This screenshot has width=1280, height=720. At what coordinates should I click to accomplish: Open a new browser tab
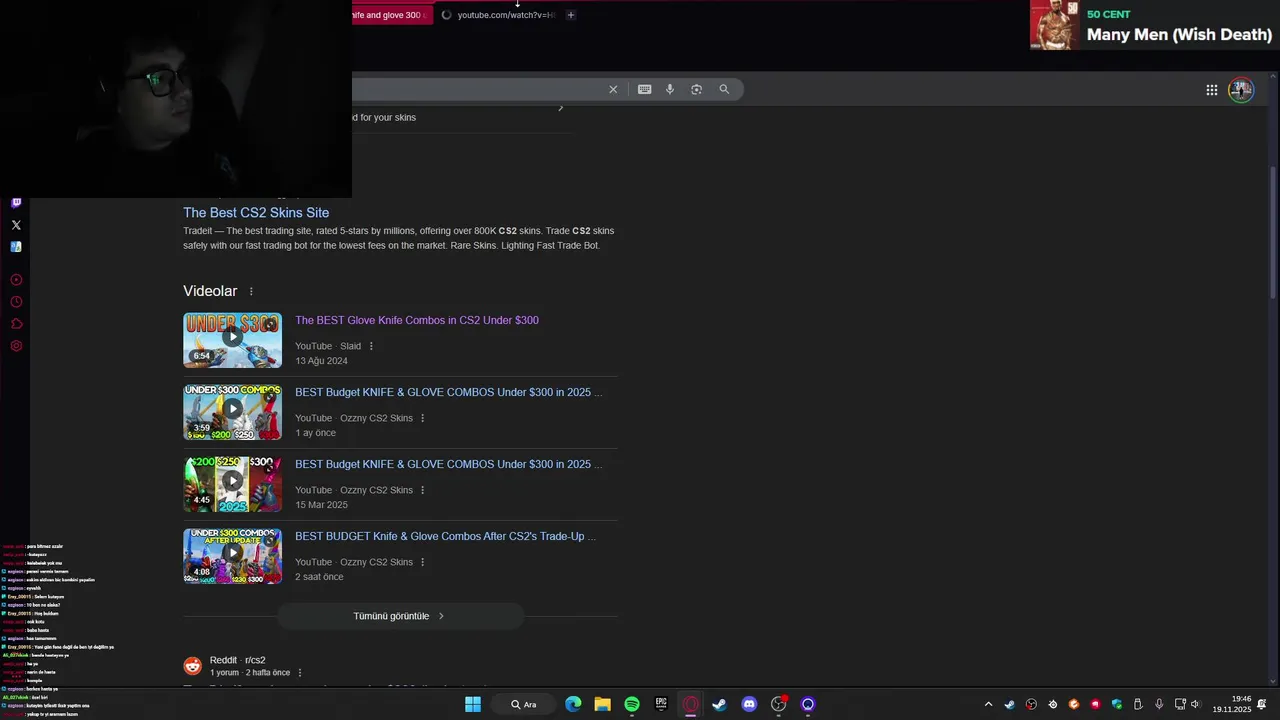pyautogui.click(x=571, y=15)
